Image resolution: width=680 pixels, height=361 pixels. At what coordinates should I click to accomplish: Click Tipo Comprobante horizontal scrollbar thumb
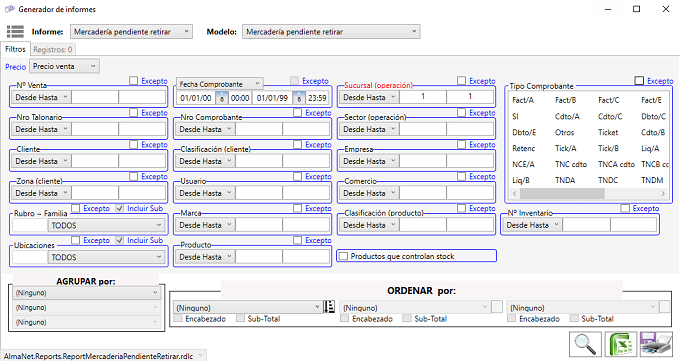(x=562, y=194)
